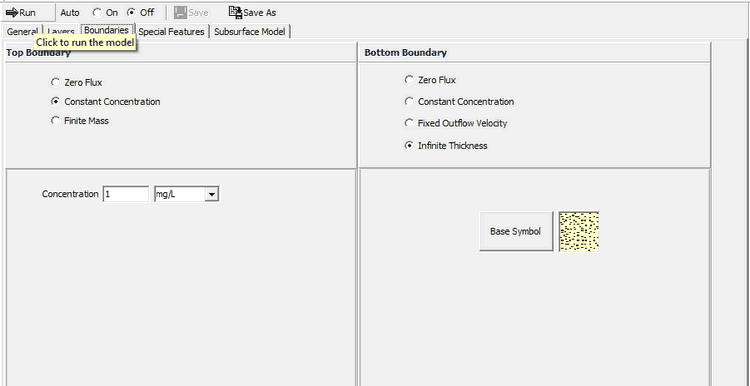Viewport: 750px width, 386px height.
Task: Switch to the General tab
Action: [x=22, y=32]
